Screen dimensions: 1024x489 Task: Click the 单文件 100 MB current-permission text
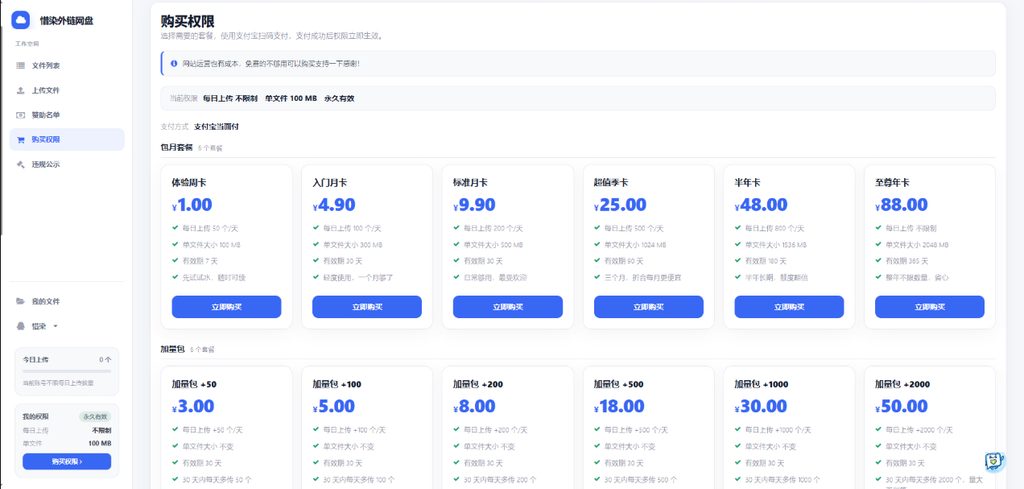(x=291, y=99)
